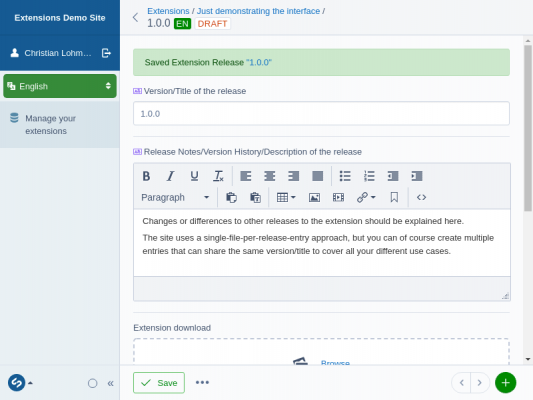The image size is (533, 400).
Task: Insert numbered list
Action: click(x=369, y=176)
